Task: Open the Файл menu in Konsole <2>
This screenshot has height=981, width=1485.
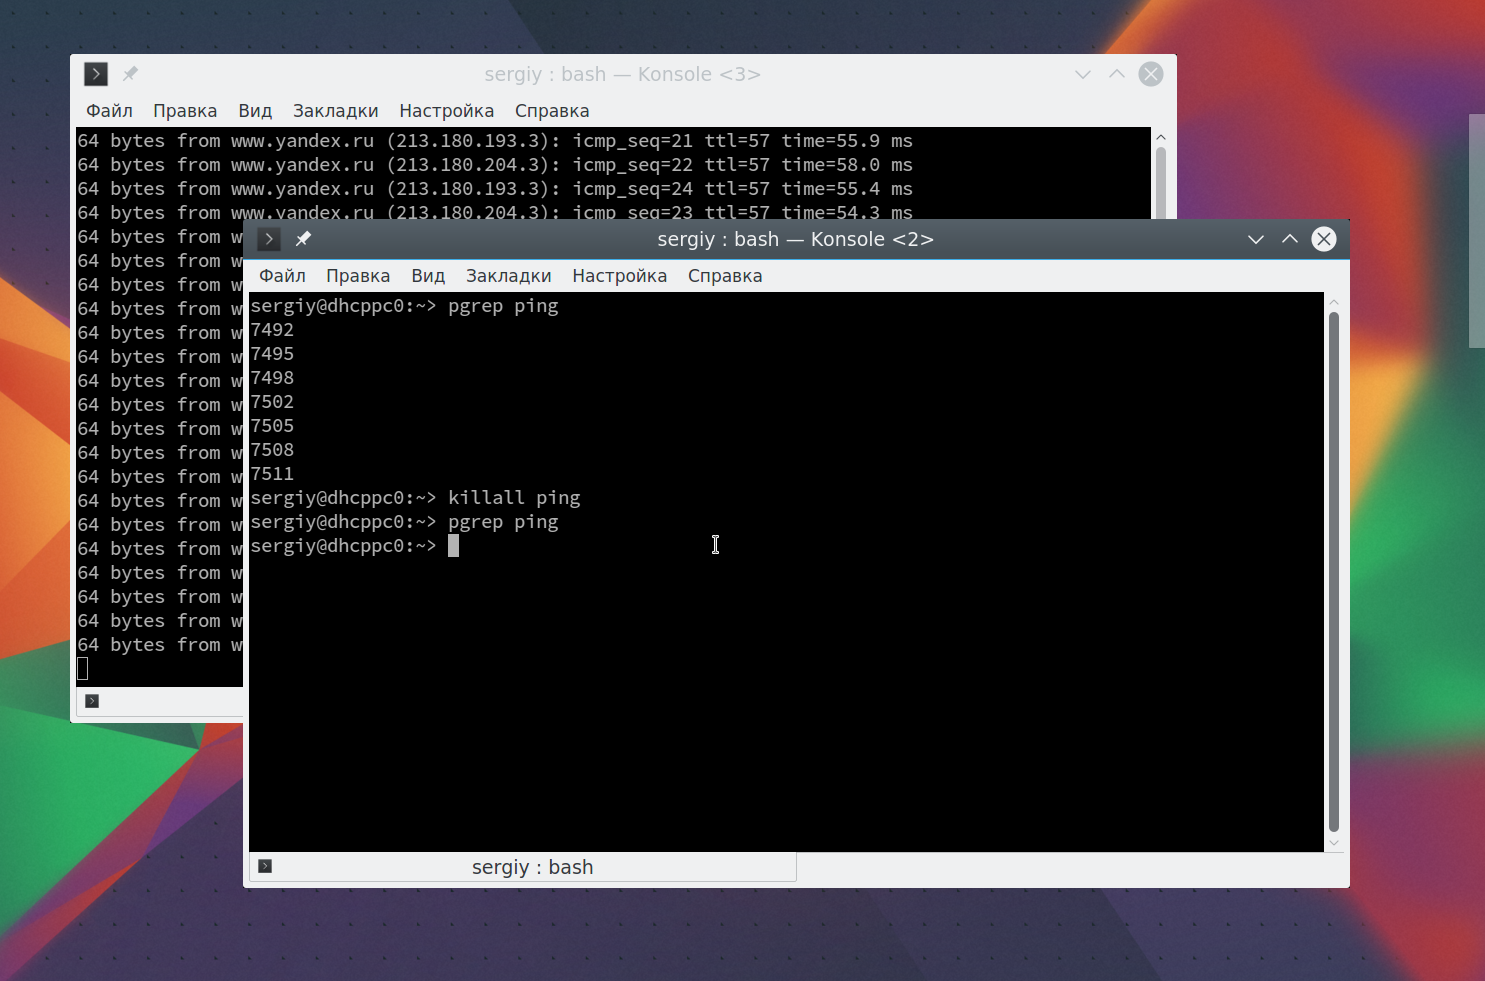Action: click(x=282, y=276)
